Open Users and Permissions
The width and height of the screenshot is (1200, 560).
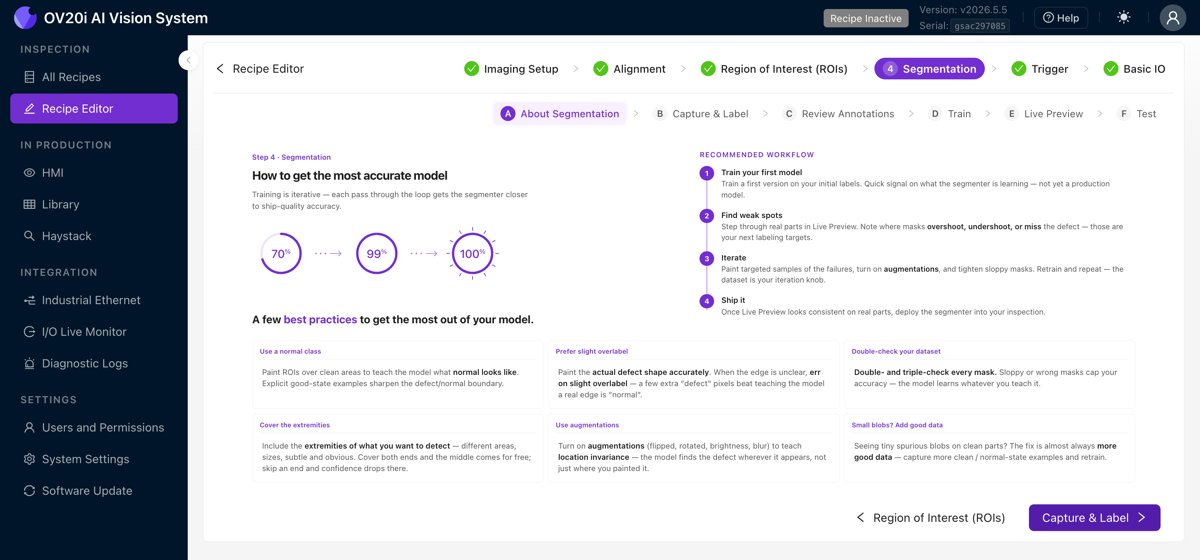coord(94,427)
